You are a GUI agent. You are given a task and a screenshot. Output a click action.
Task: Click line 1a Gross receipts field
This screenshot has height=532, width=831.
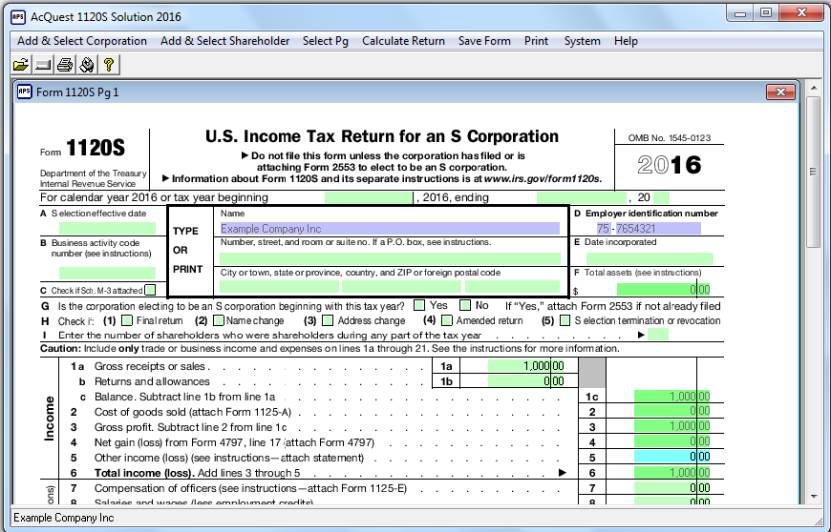coord(526,366)
